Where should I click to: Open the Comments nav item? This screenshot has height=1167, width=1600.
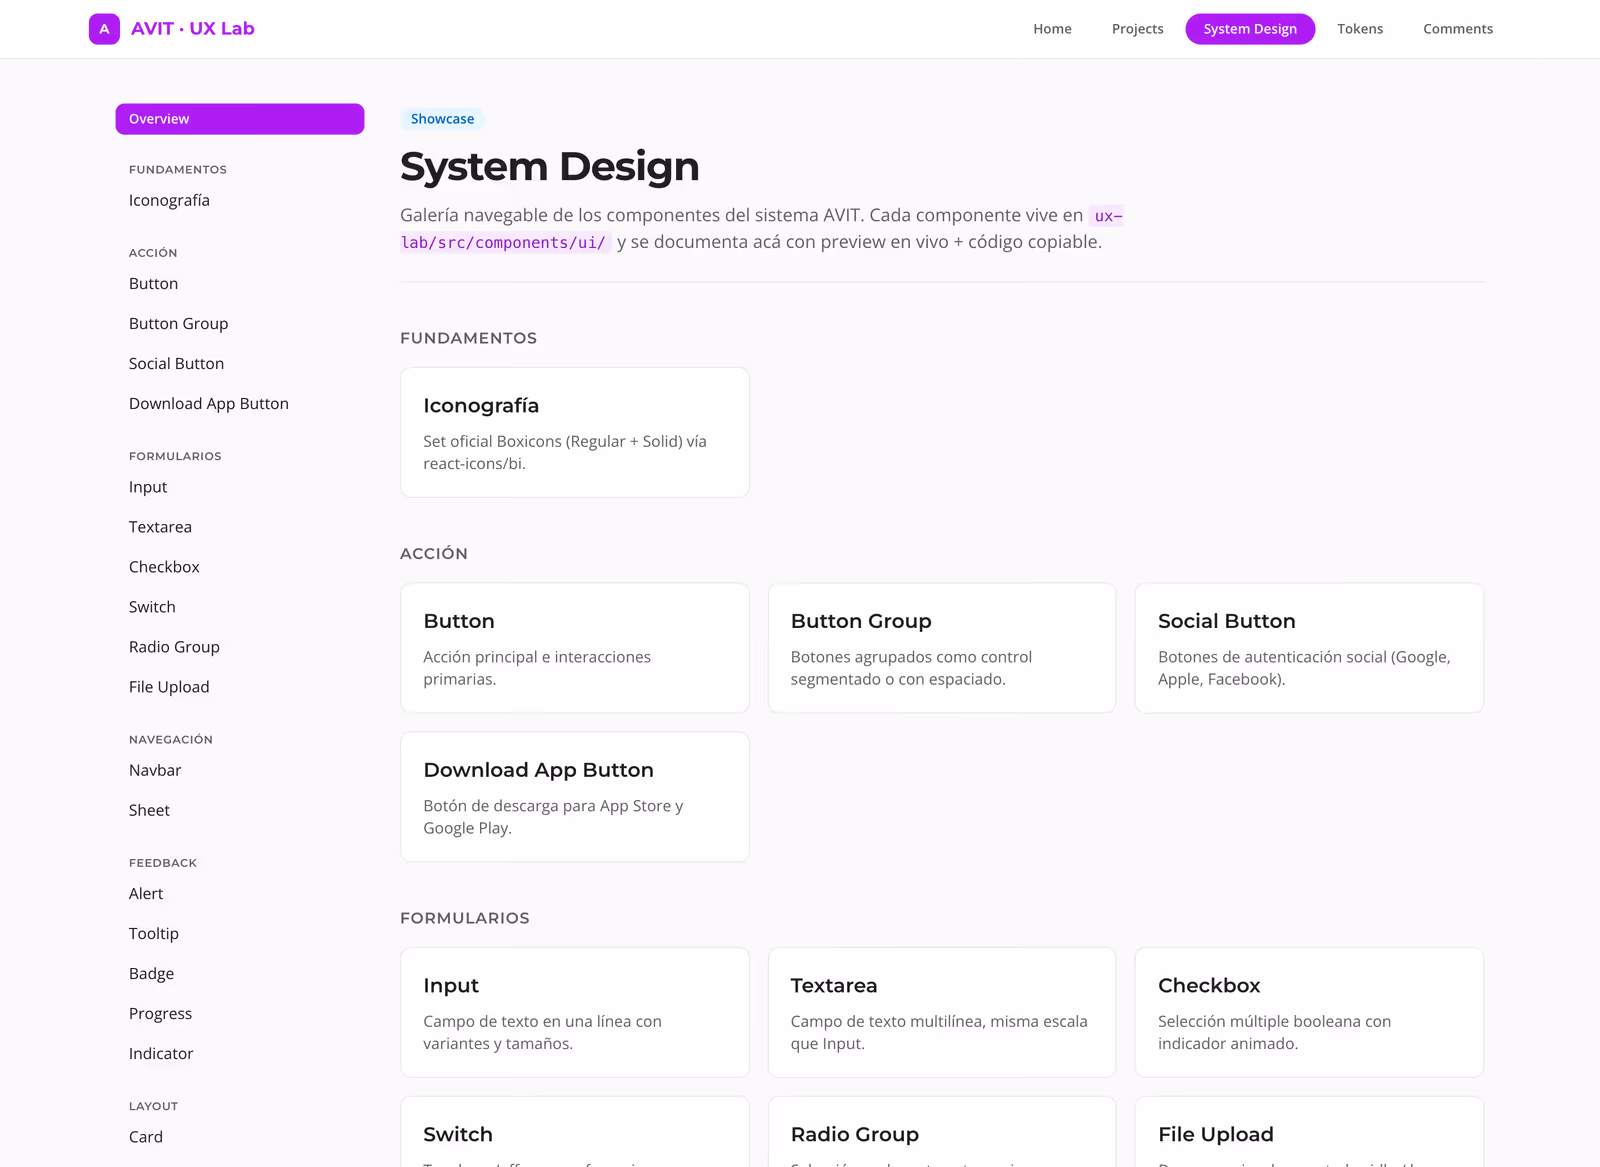pyautogui.click(x=1458, y=29)
